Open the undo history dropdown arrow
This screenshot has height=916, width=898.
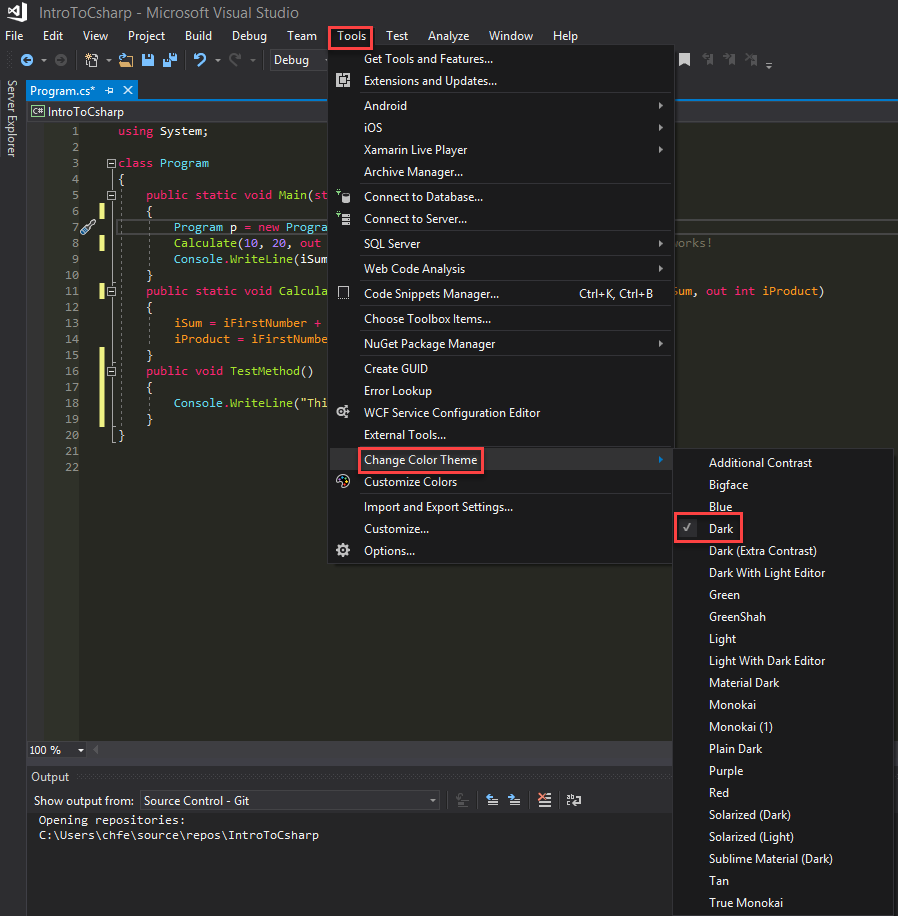[218, 60]
